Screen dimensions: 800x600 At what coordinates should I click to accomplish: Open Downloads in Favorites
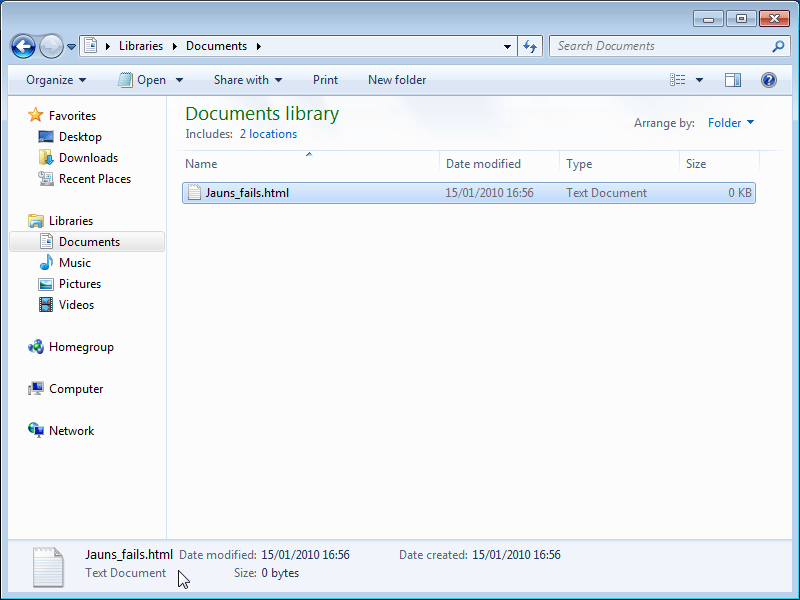88,158
